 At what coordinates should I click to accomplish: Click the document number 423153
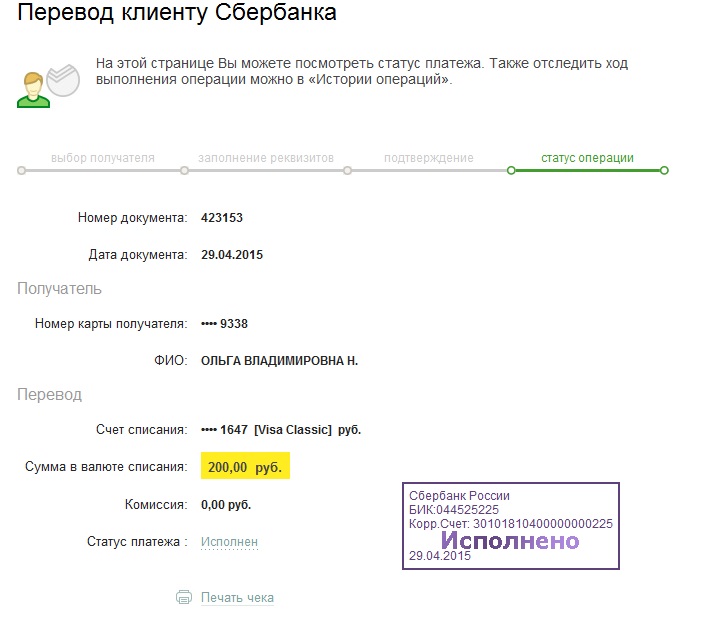pyautogui.click(x=222, y=218)
